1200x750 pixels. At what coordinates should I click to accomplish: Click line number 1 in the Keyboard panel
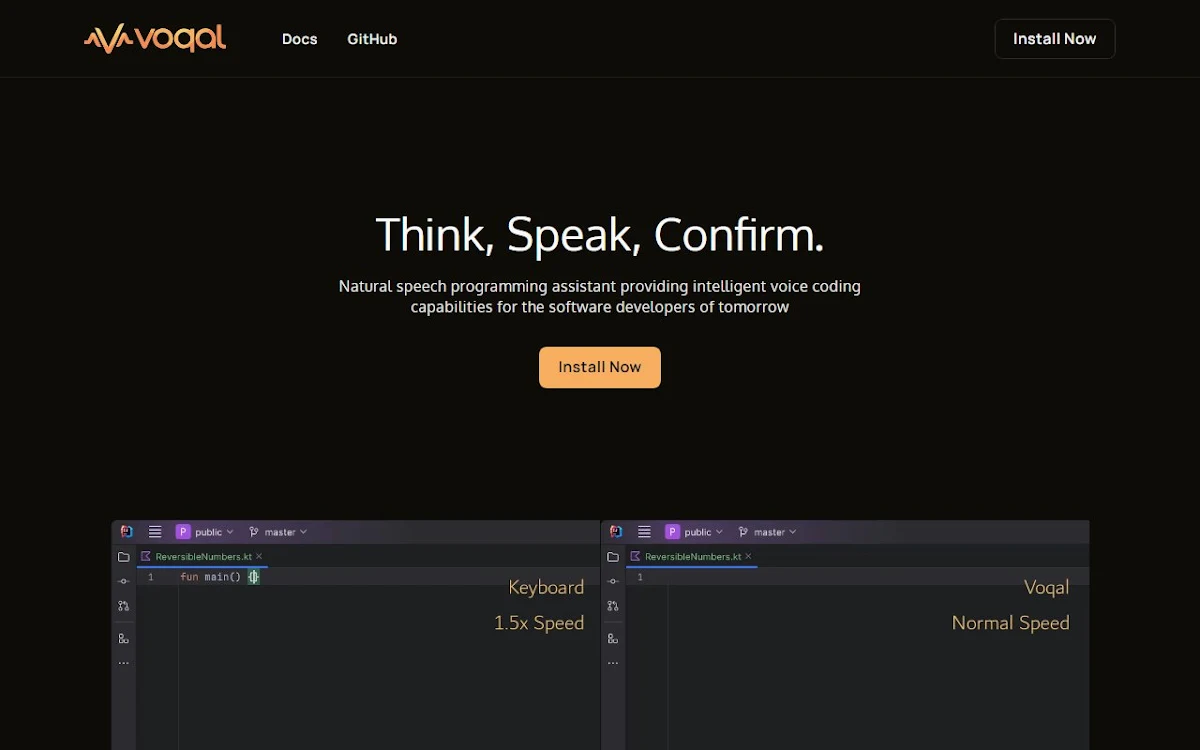pos(151,577)
